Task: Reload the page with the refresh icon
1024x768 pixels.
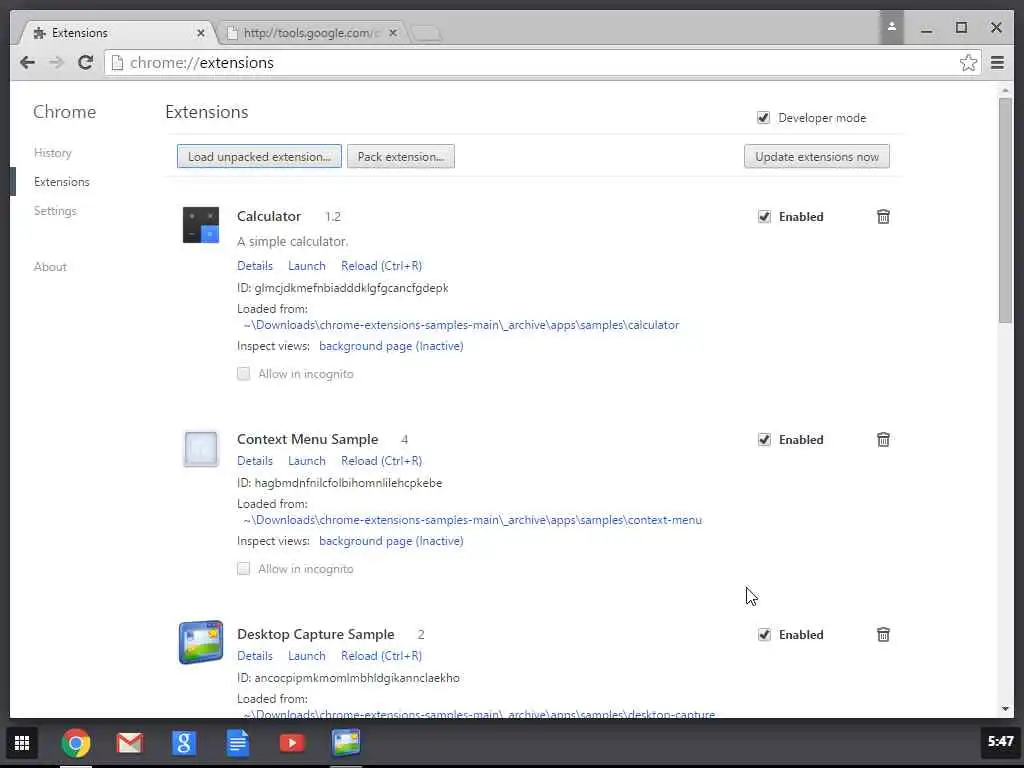Action: click(86, 63)
